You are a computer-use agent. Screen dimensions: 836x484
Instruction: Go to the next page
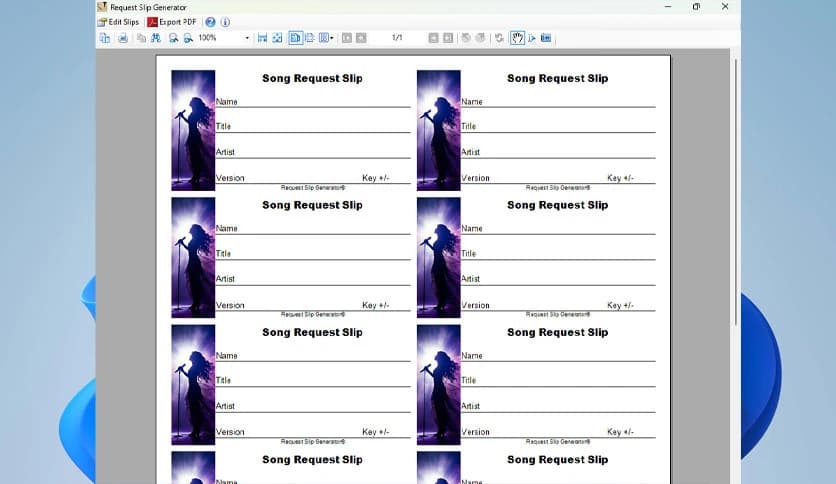pos(433,38)
